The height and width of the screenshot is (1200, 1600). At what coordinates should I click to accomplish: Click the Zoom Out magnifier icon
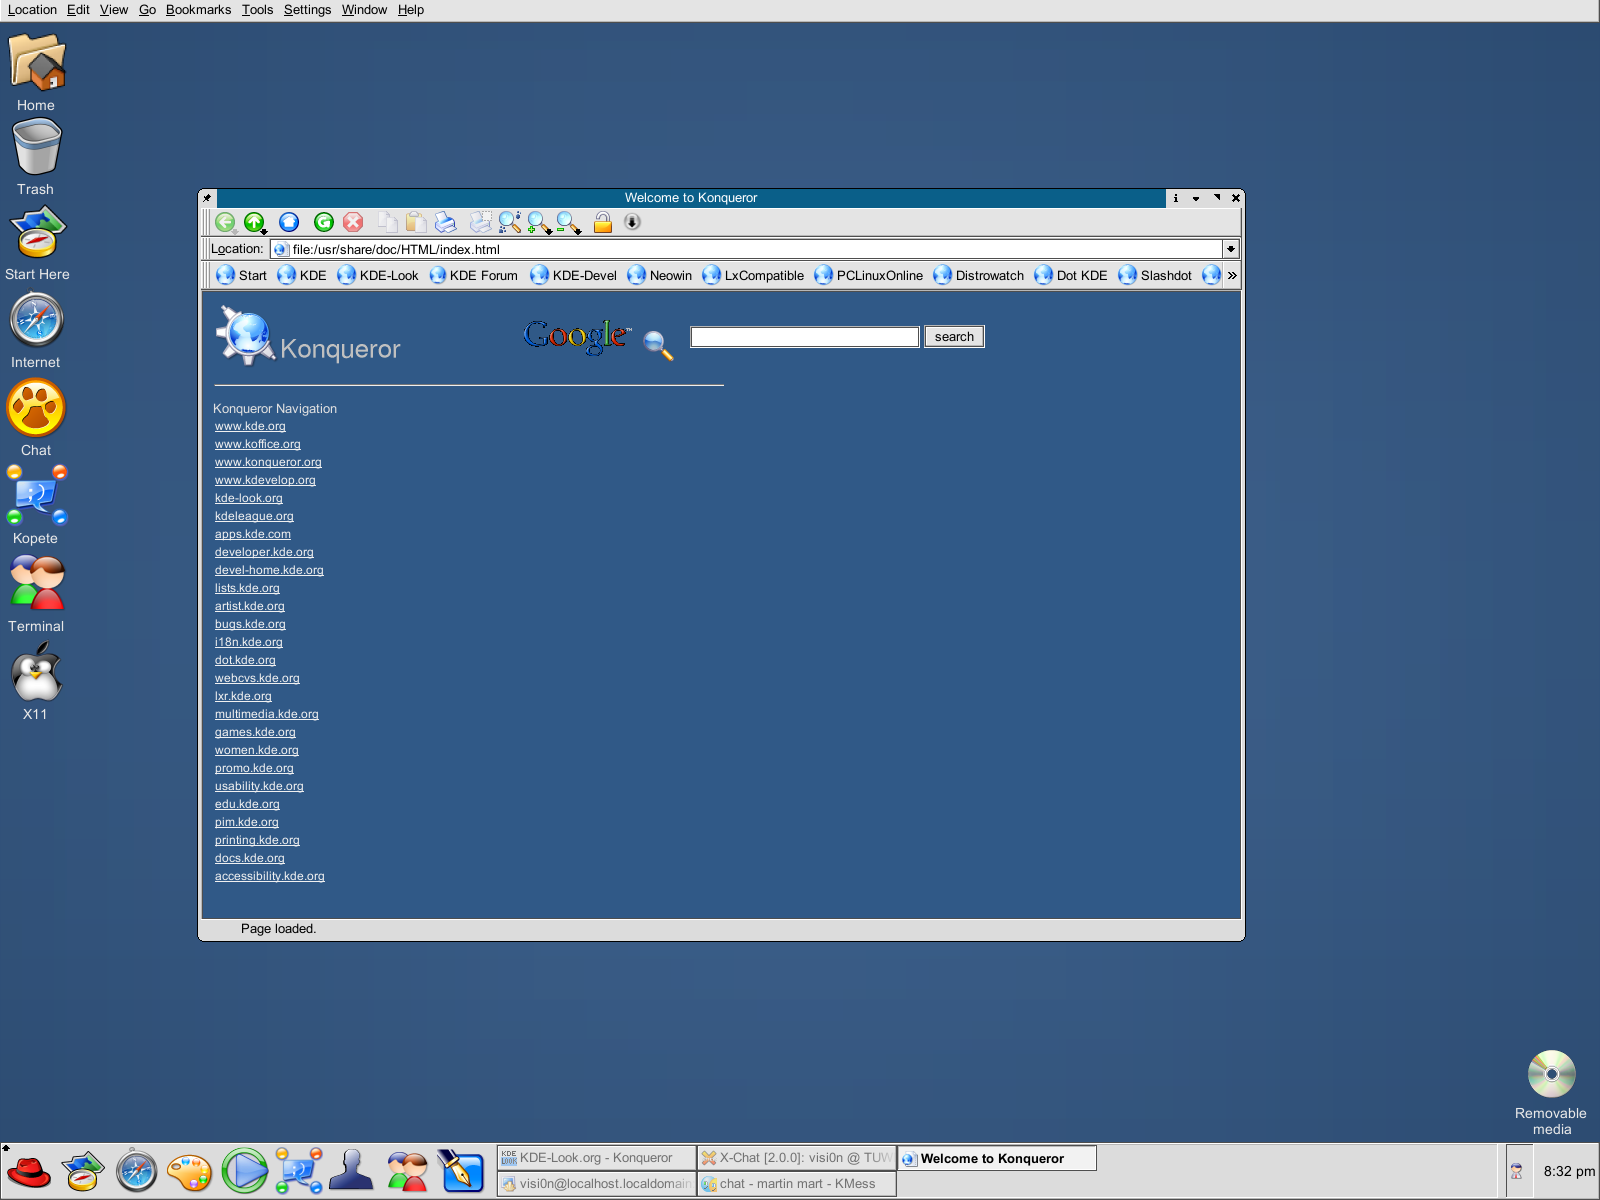pyautogui.click(x=569, y=222)
